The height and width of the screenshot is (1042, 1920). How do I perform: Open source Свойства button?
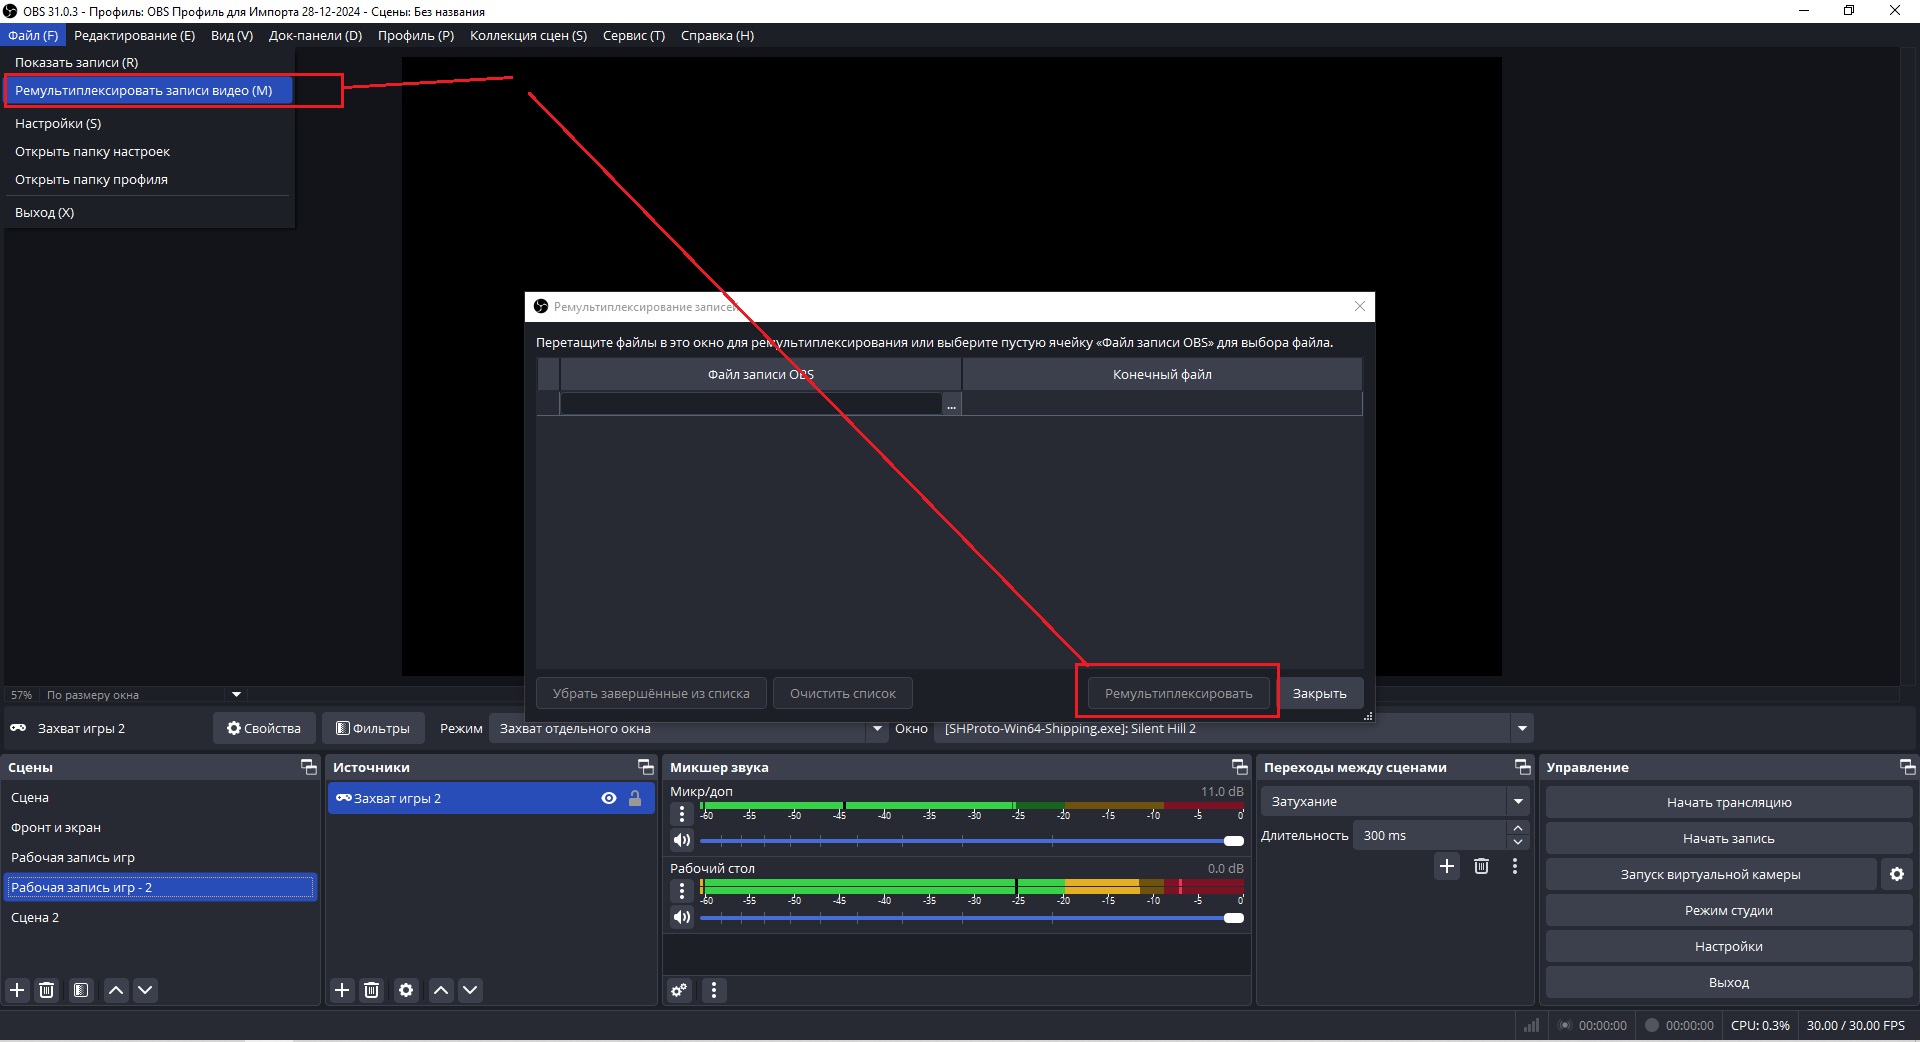(264, 728)
